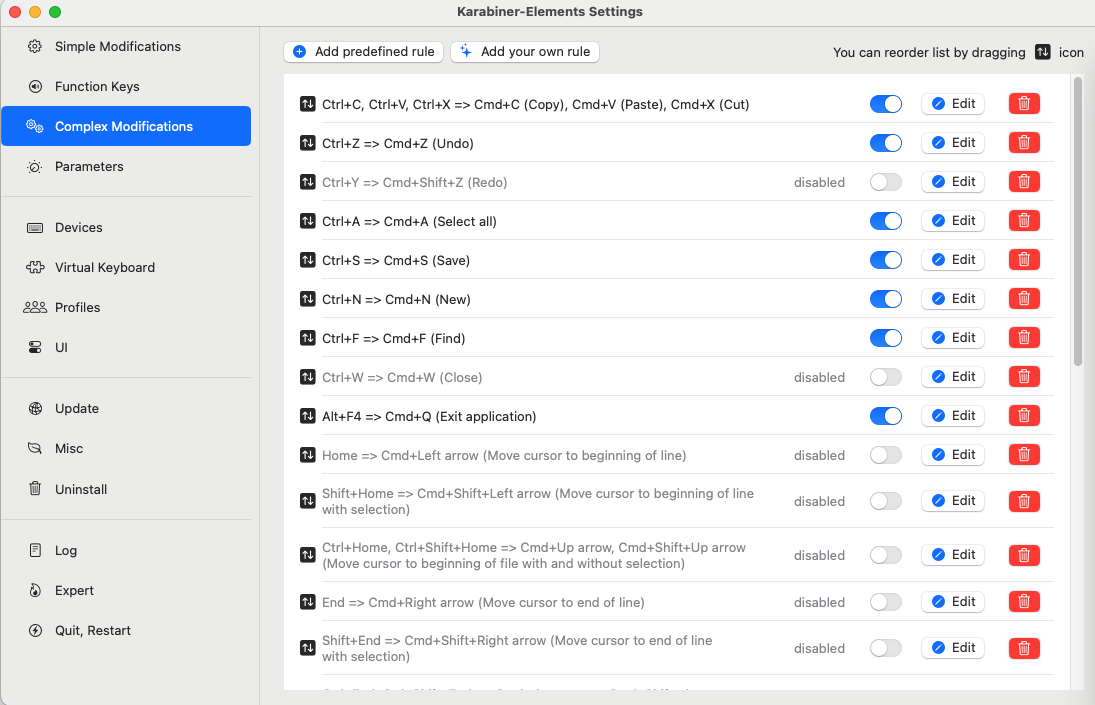The width and height of the screenshot is (1095, 705).
Task: Delete the End to Cmd+Right arrow rule
Action: pos(1024,602)
